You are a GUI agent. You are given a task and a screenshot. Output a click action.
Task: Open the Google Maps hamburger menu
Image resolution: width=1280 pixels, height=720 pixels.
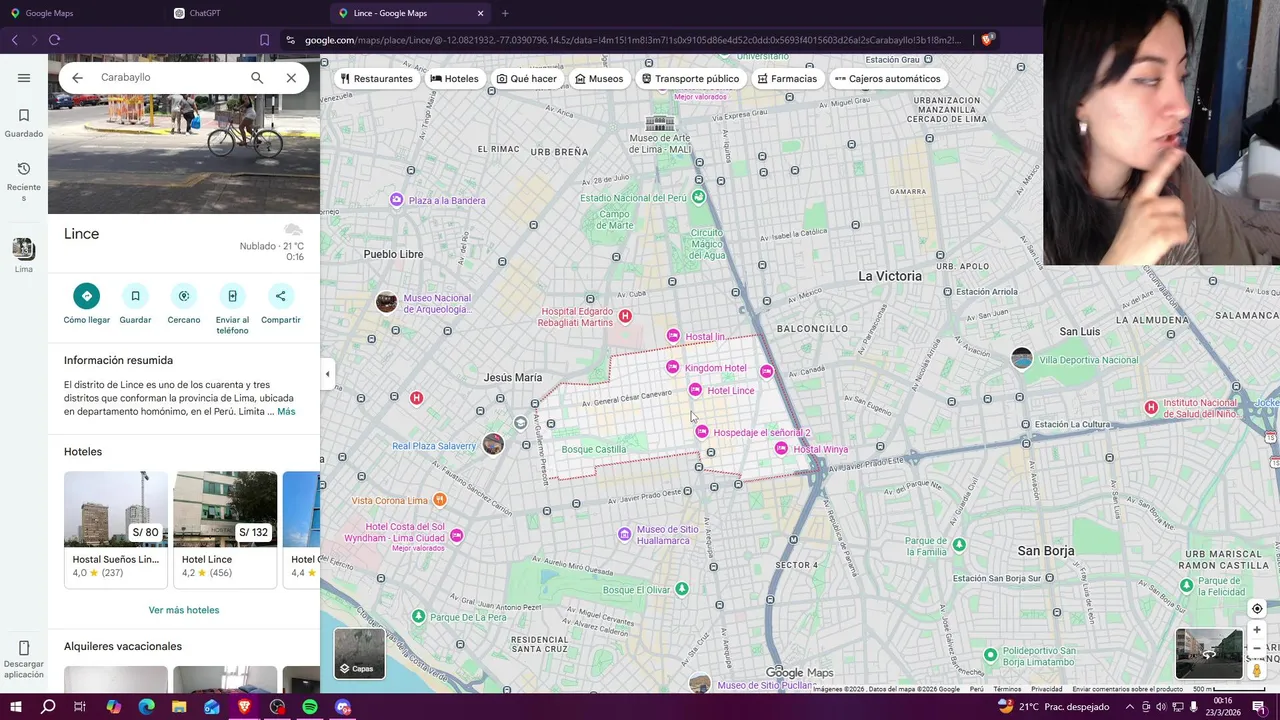tap(24, 78)
